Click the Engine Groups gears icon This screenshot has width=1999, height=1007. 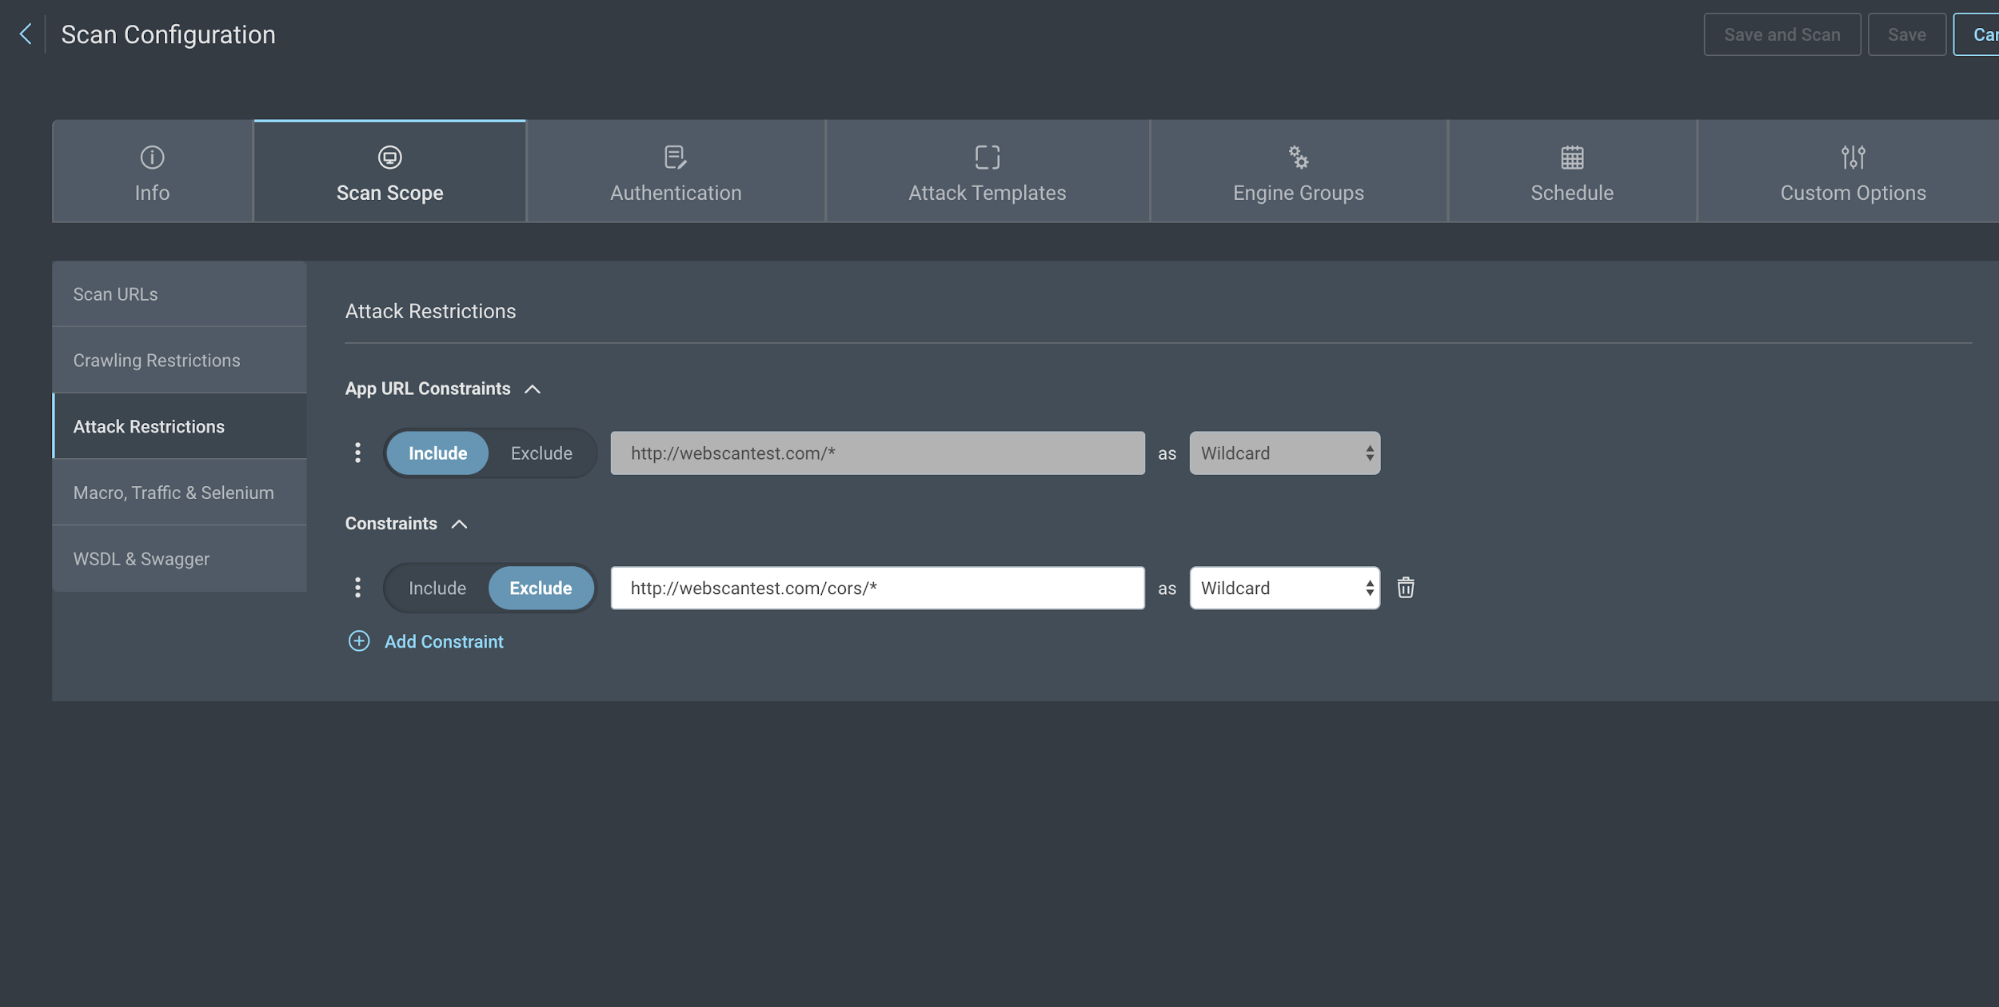point(1298,157)
